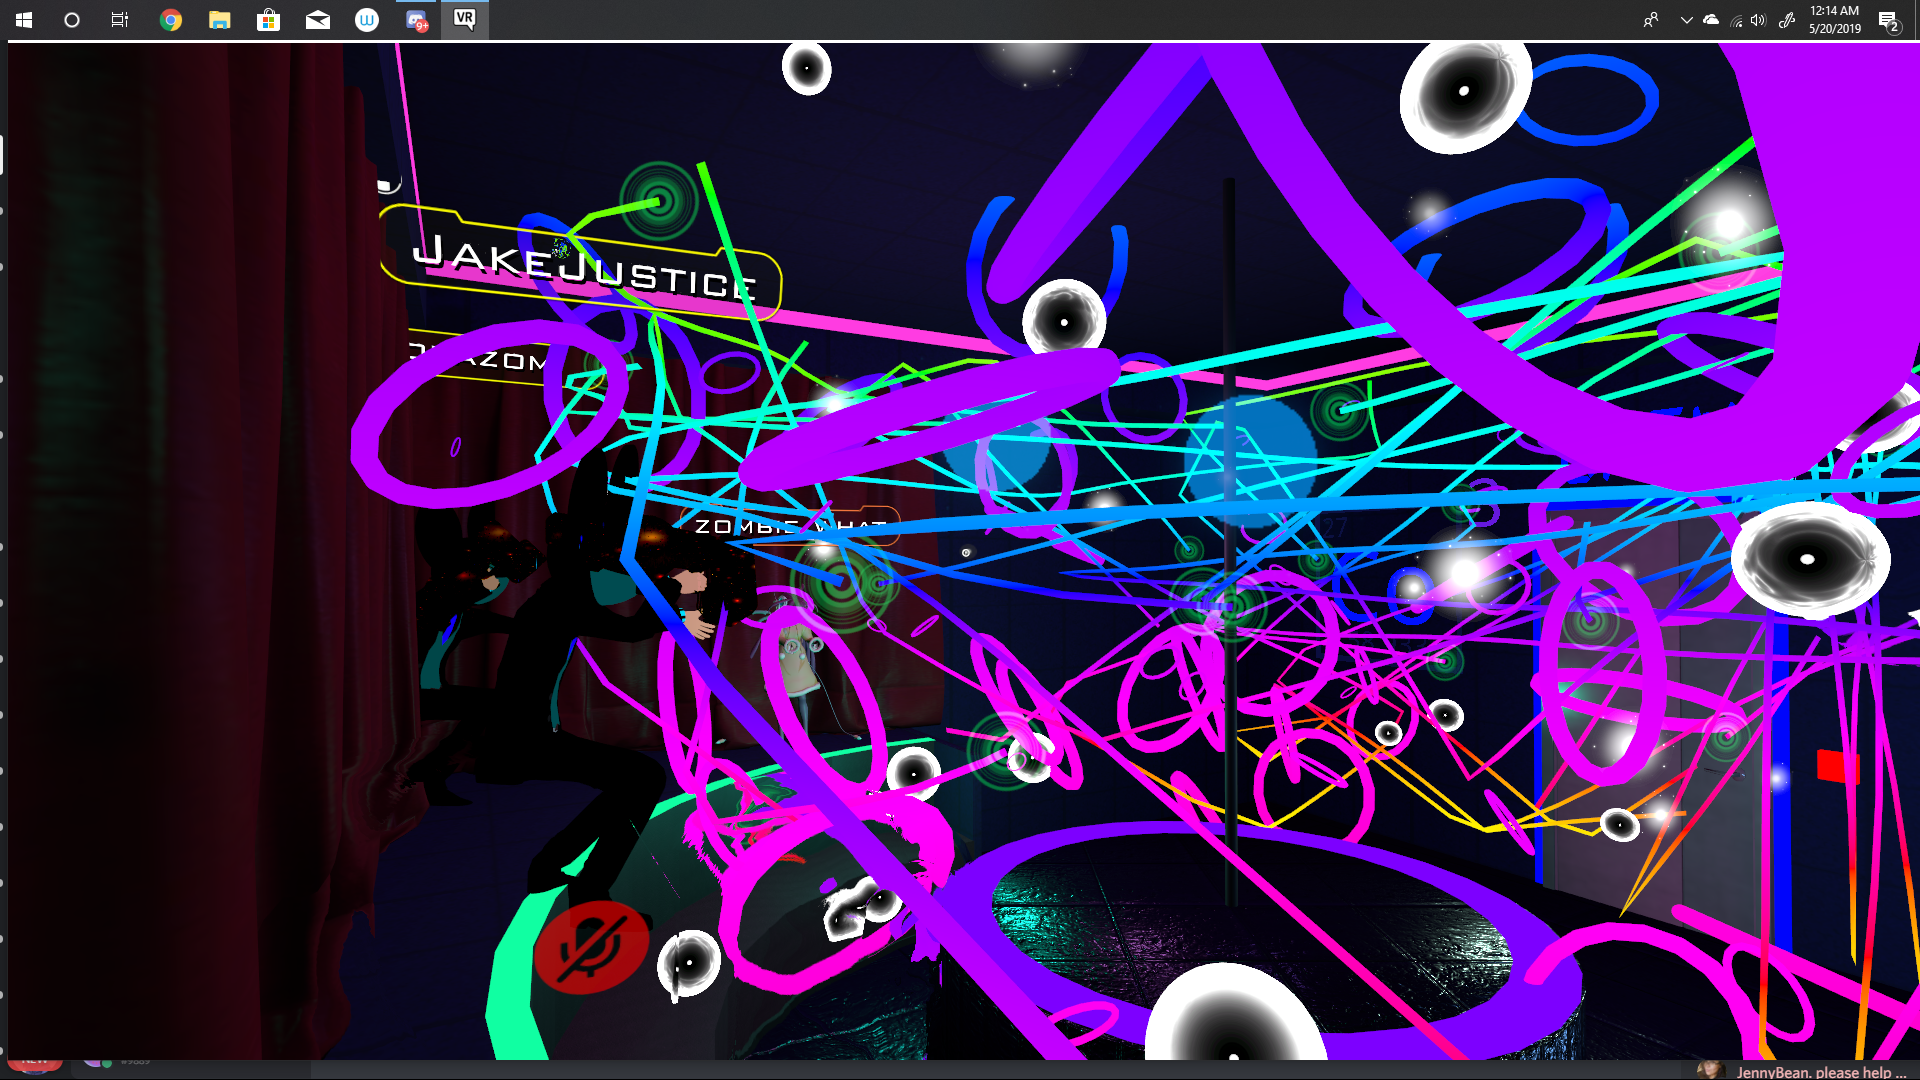Open the Mail app icon
1920x1080 pixels.
pyautogui.click(x=318, y=20)
